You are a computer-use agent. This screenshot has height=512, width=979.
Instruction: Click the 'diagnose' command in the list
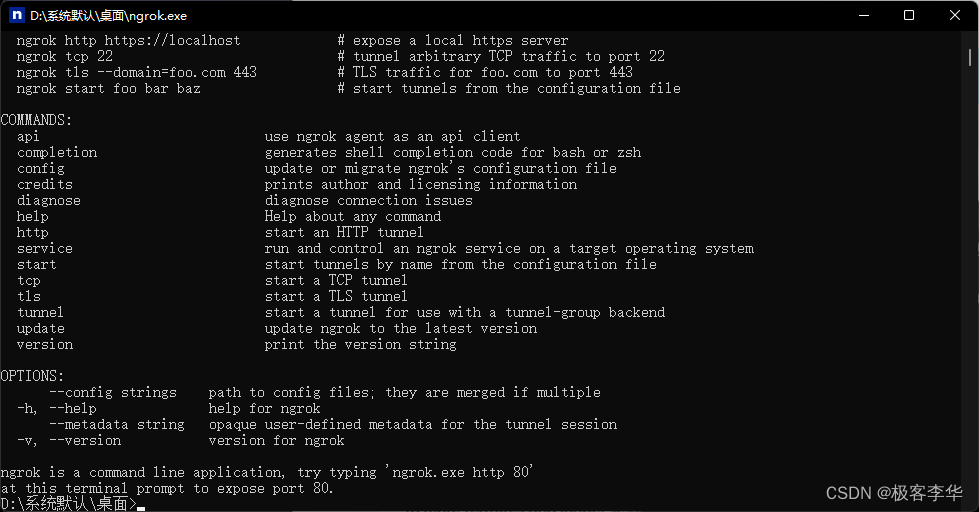(x=49, y=200)
